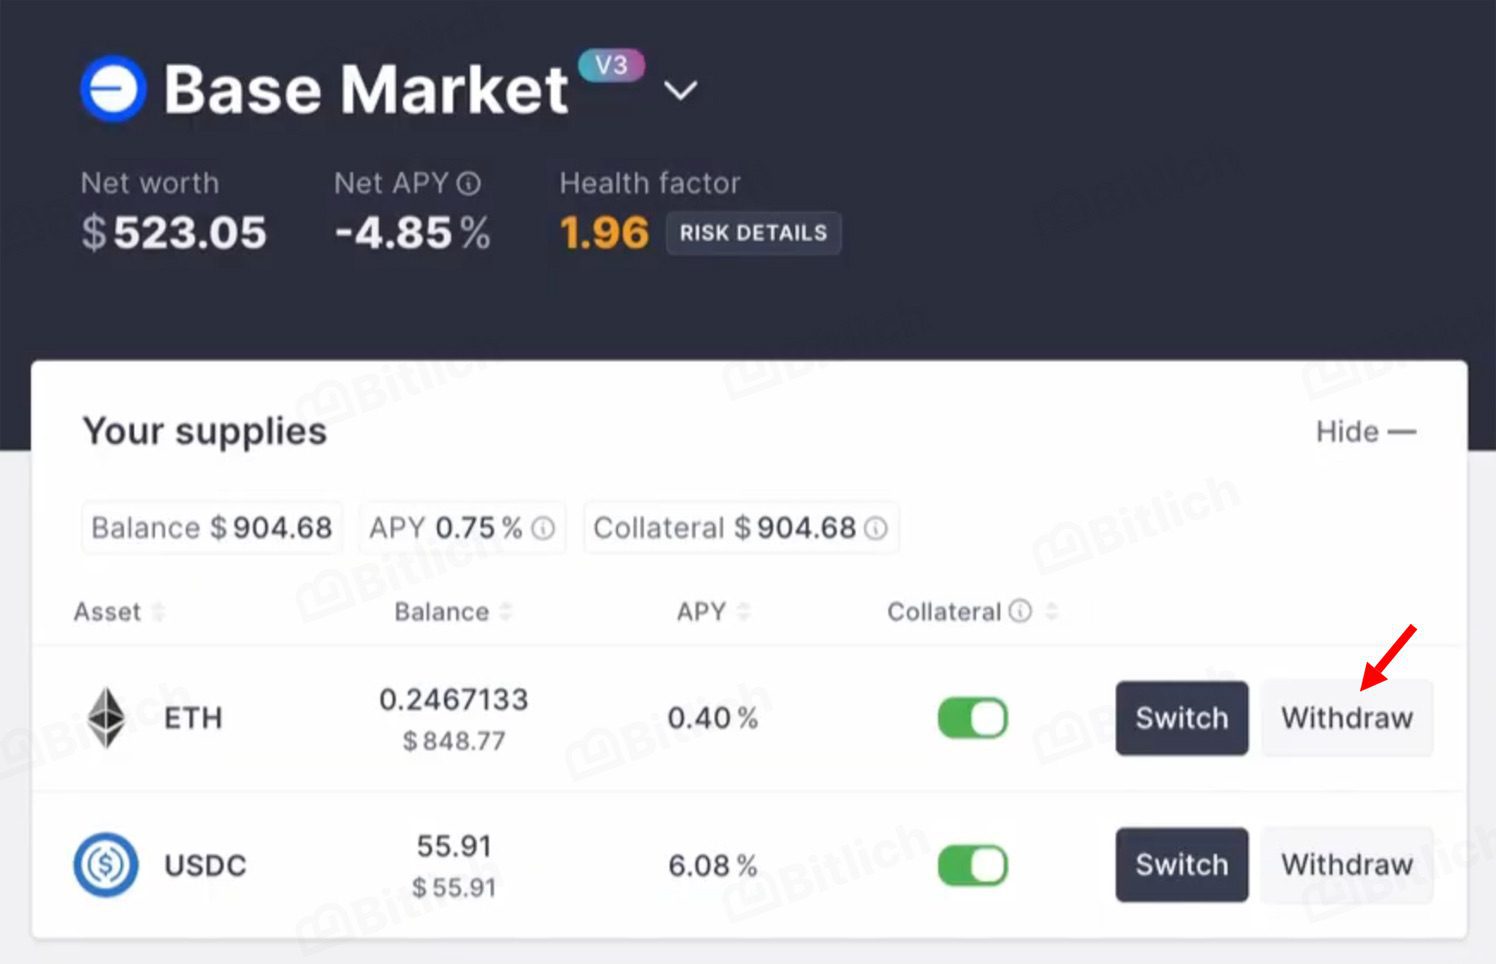Viewport: 1496px width, 964px height.
Task: Disable USDC collateral toggle
Action: [972, 865]
